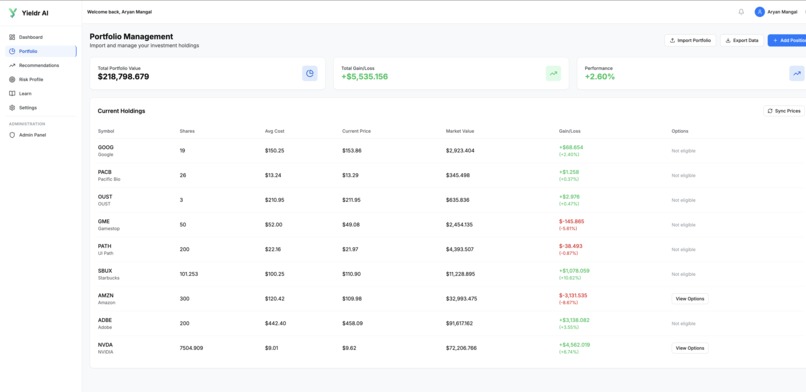Click the green trend icon on Total Gain/Loss card
This screenshot has height=392, width=806.
[554, 73]
